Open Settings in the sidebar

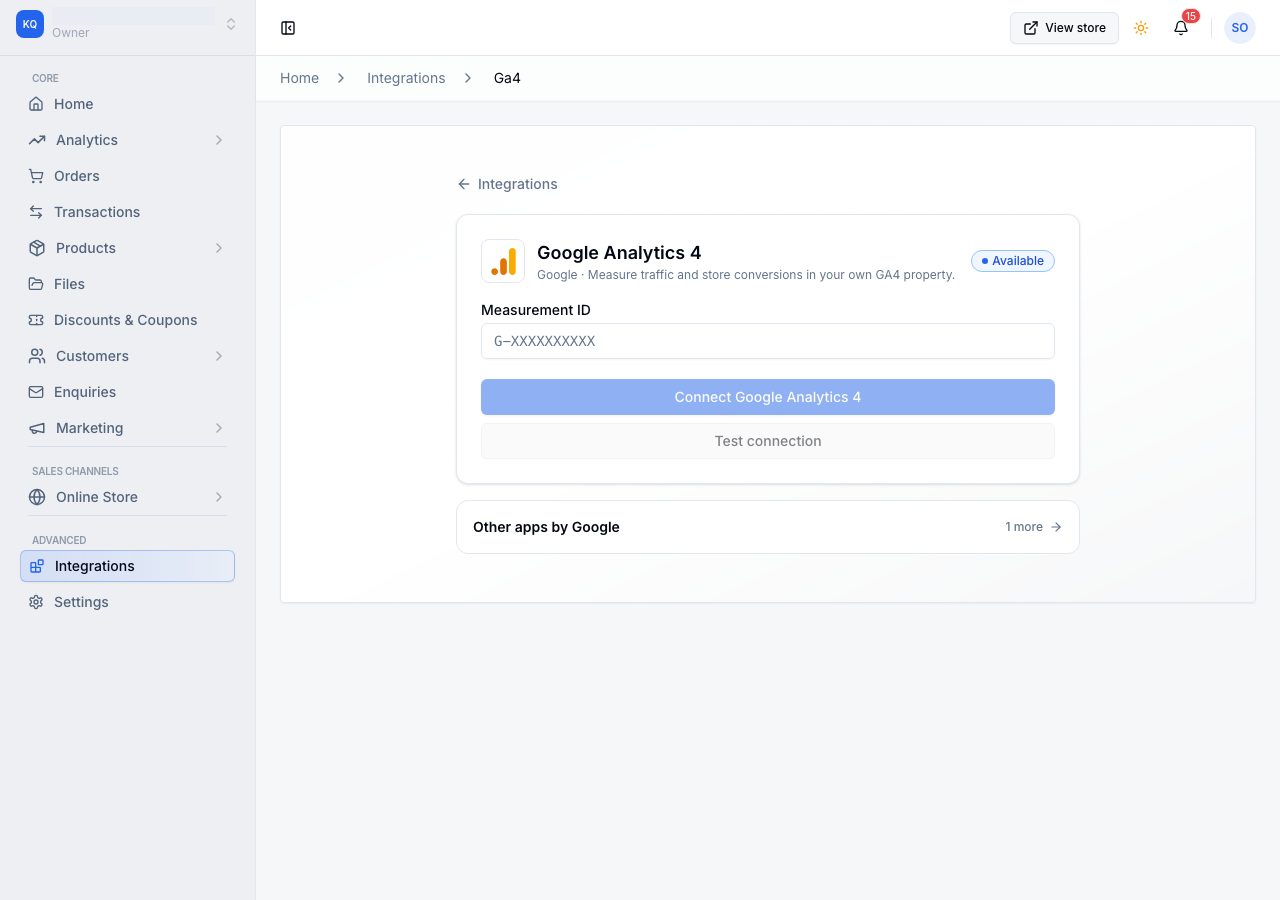tap(127, 602)
